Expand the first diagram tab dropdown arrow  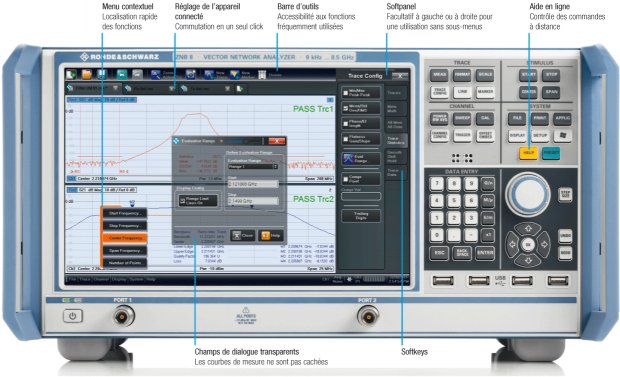115,88
